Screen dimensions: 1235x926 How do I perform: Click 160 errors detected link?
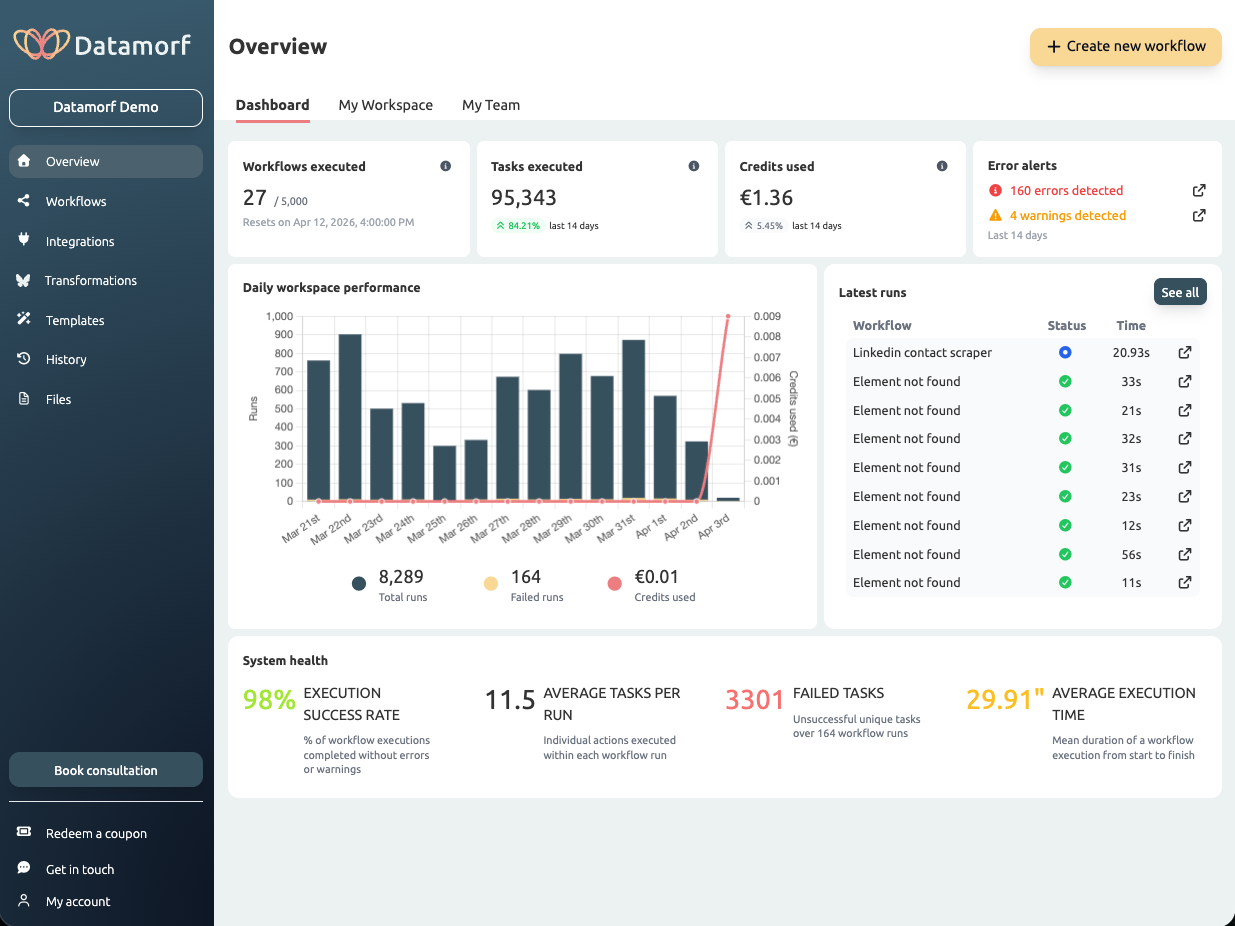(1066, 190)
